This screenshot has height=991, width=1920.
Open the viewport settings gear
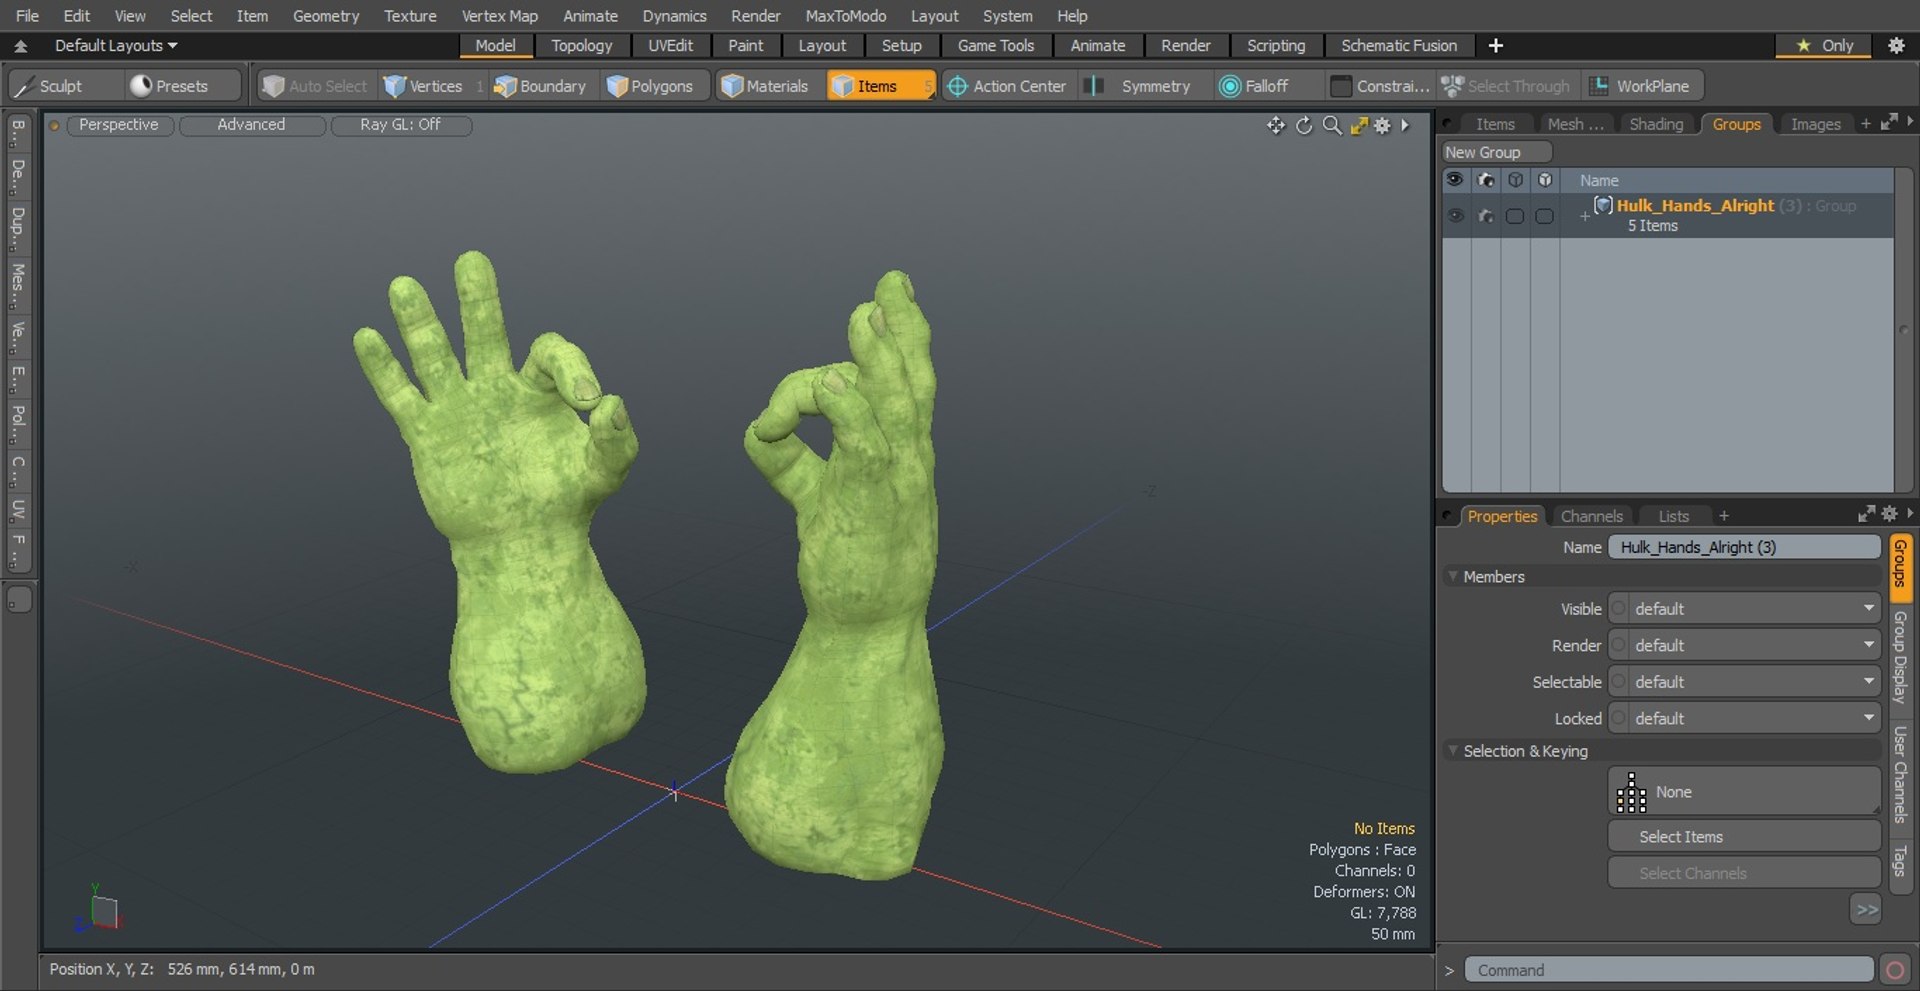click(1382, 125)
